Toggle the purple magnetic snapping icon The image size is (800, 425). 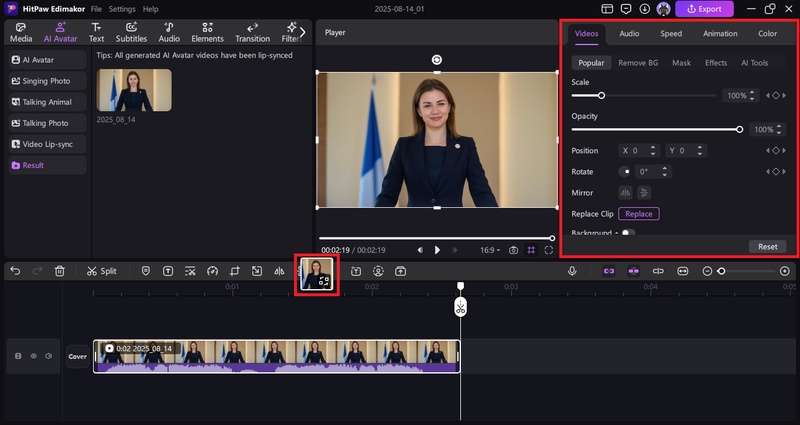coord(633,271)
